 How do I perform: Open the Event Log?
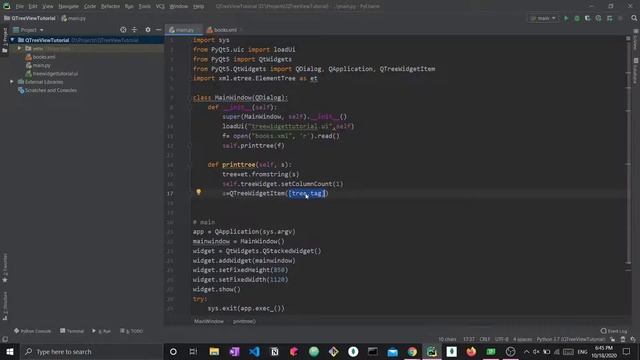click(614, 331)
